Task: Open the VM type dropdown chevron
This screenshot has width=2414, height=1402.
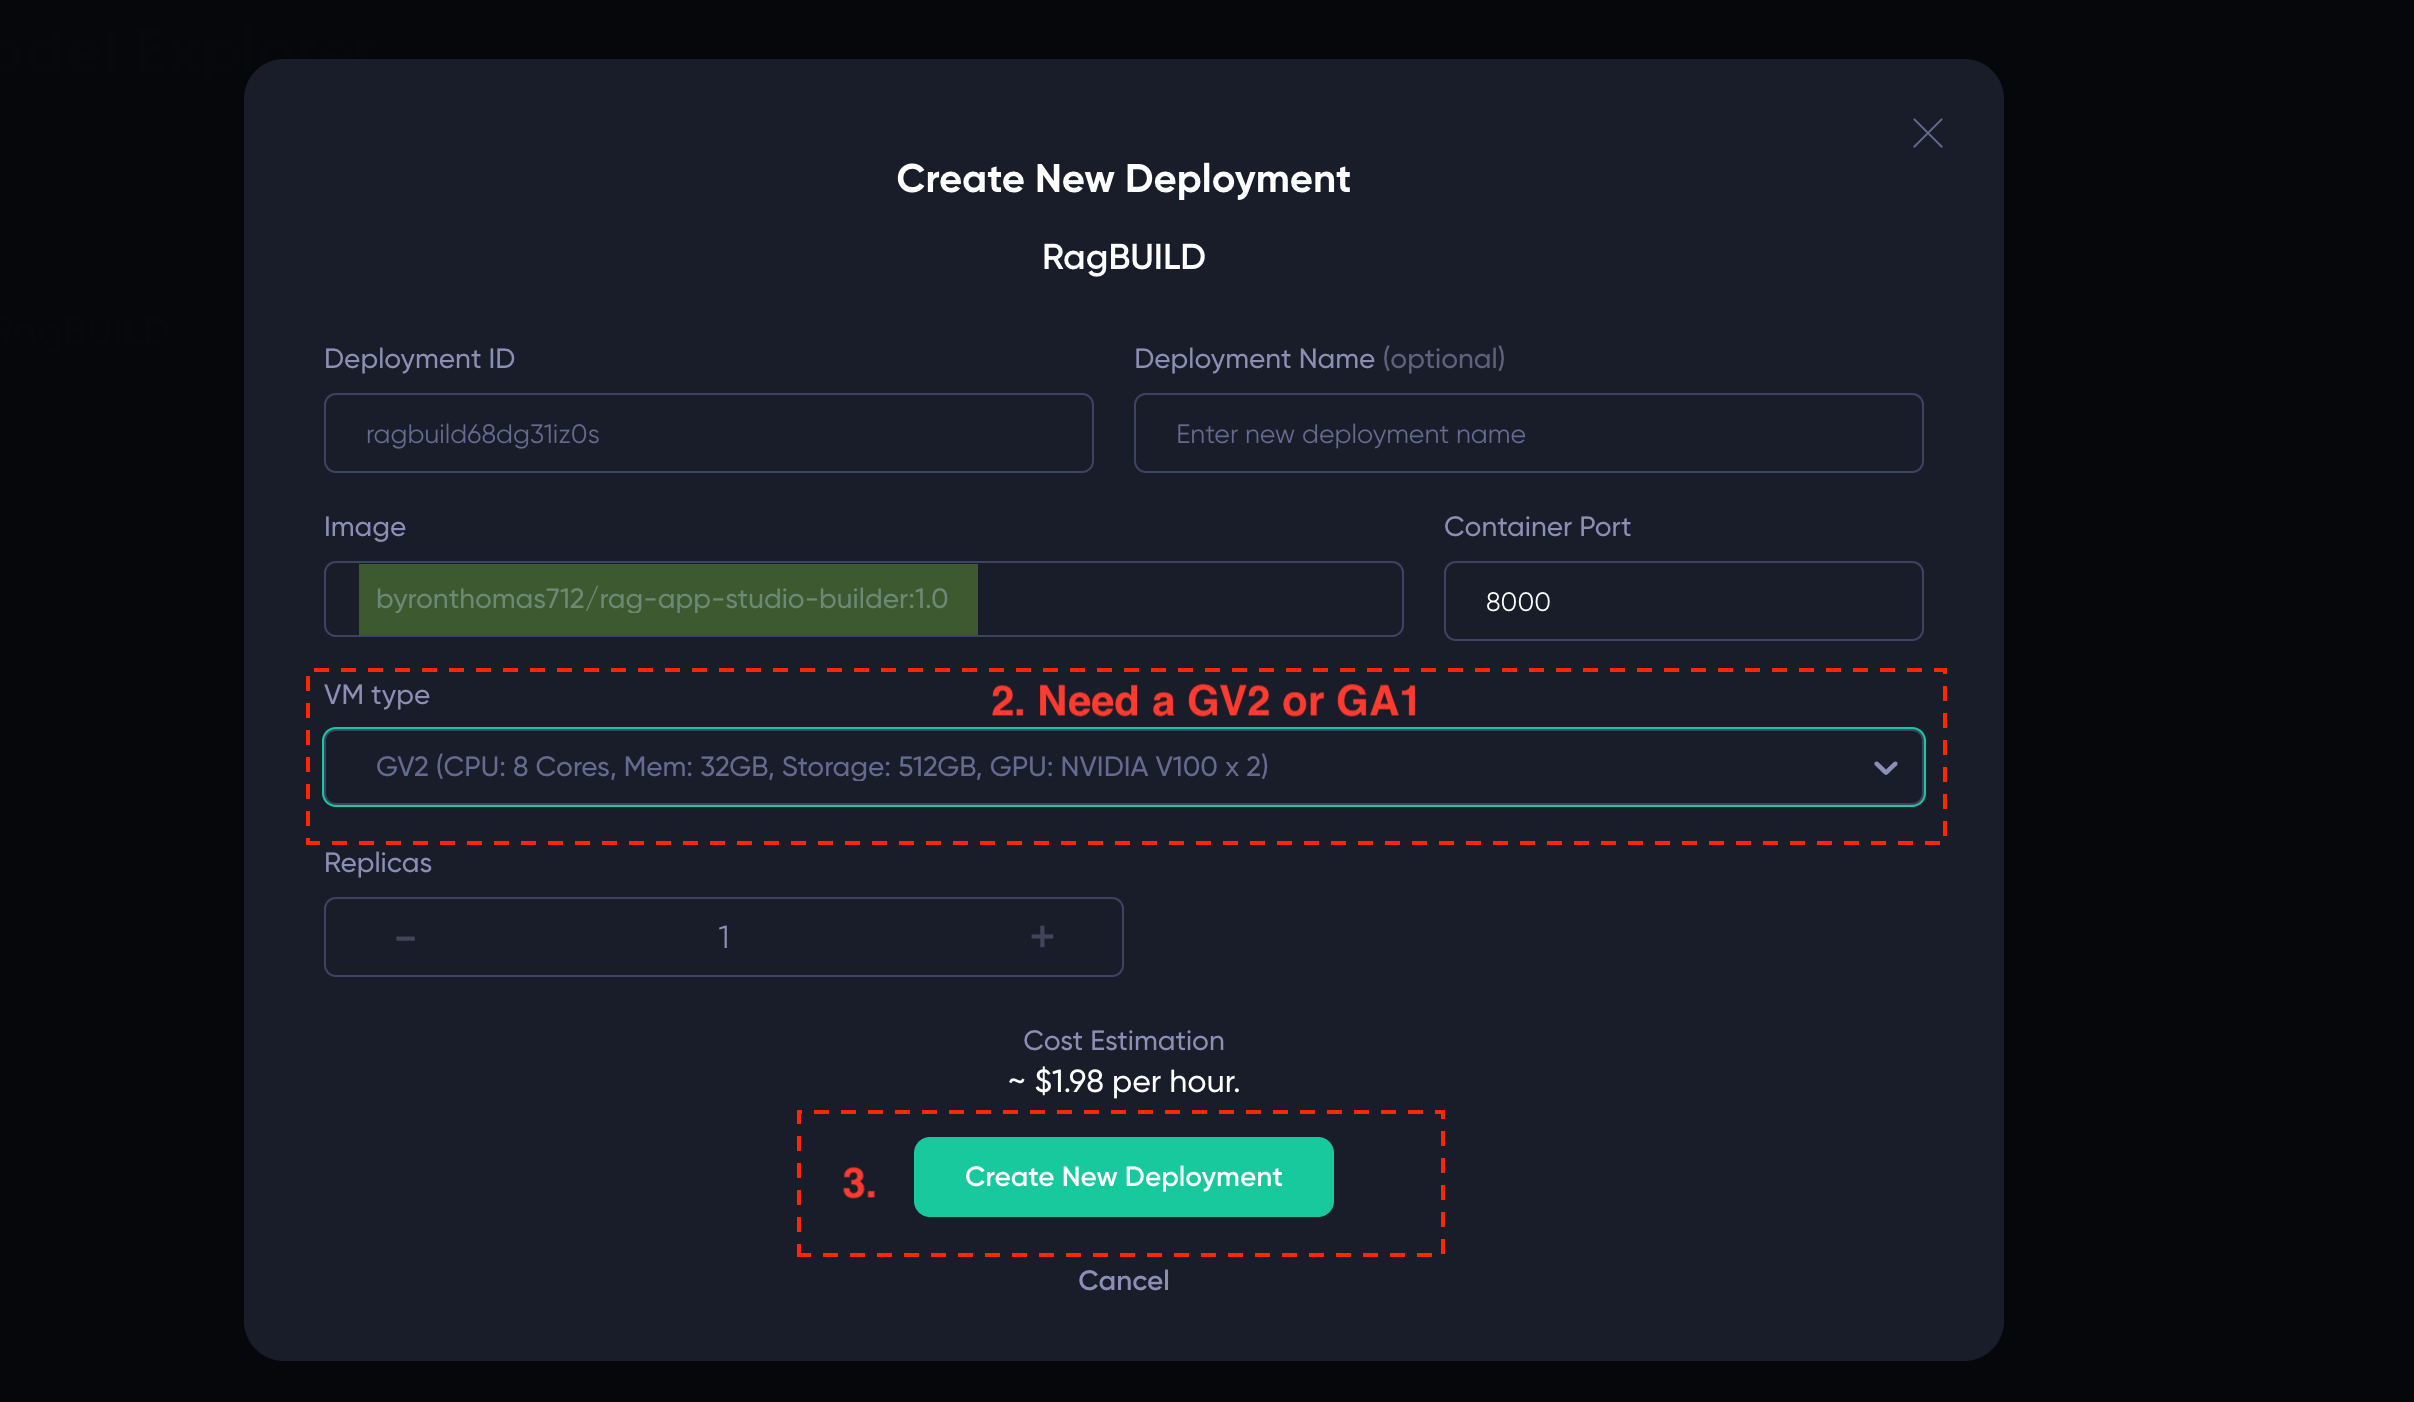Action: point(1886,767)
